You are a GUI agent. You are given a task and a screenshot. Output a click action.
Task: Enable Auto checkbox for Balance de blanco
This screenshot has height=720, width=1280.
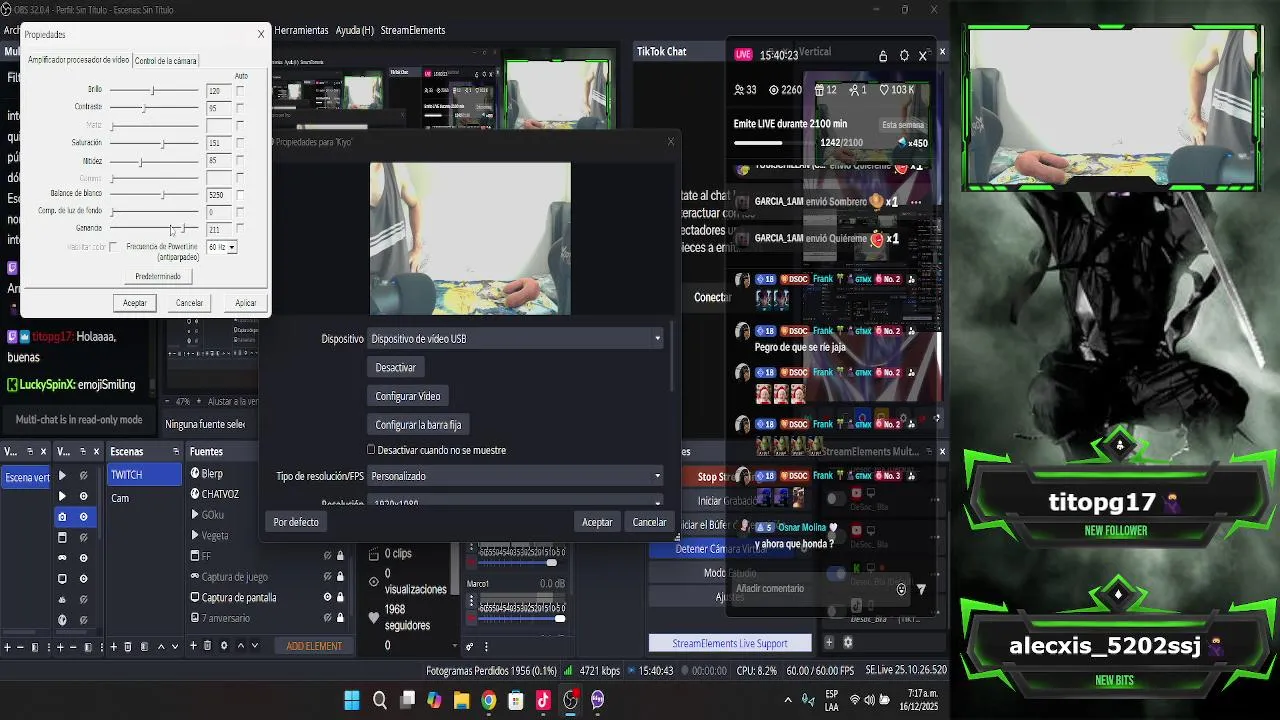click(240, 194)
